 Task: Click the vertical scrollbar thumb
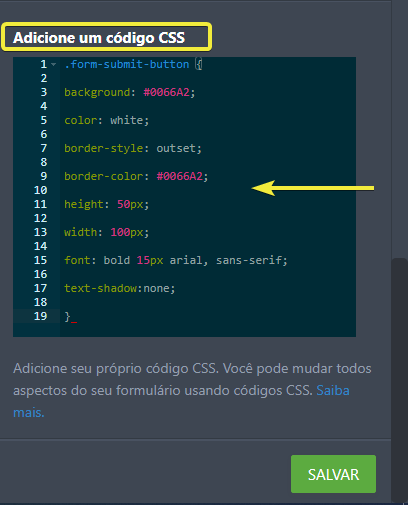[x=399, y=380]
